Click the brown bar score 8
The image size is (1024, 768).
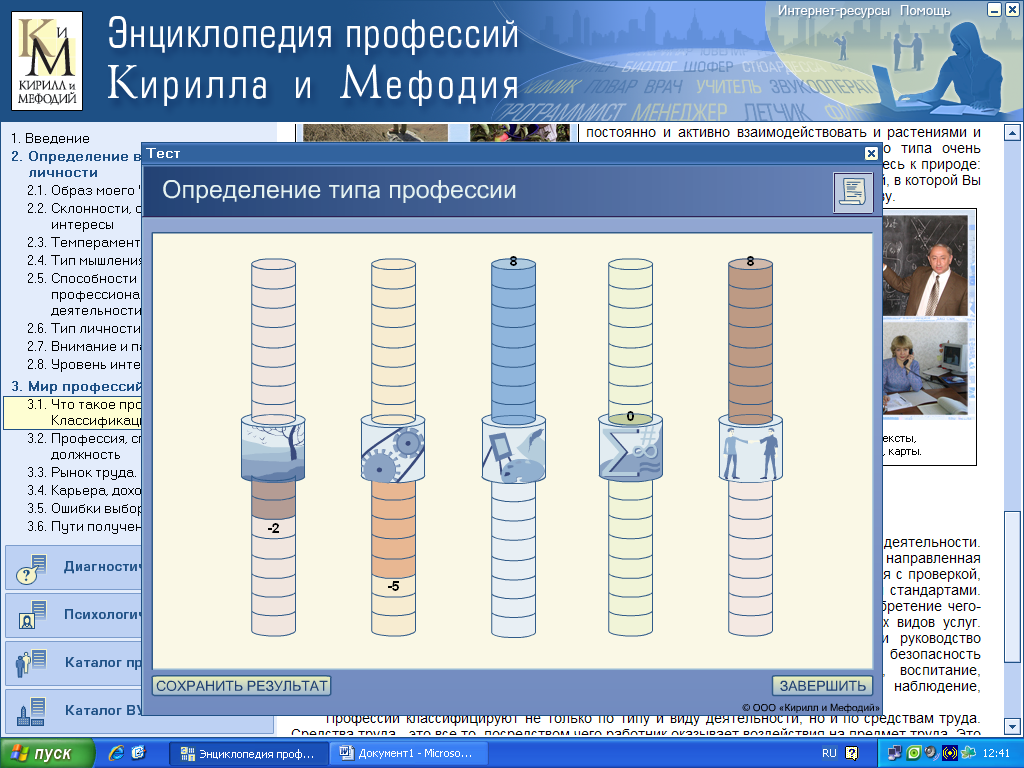click(x=750, y=261)
